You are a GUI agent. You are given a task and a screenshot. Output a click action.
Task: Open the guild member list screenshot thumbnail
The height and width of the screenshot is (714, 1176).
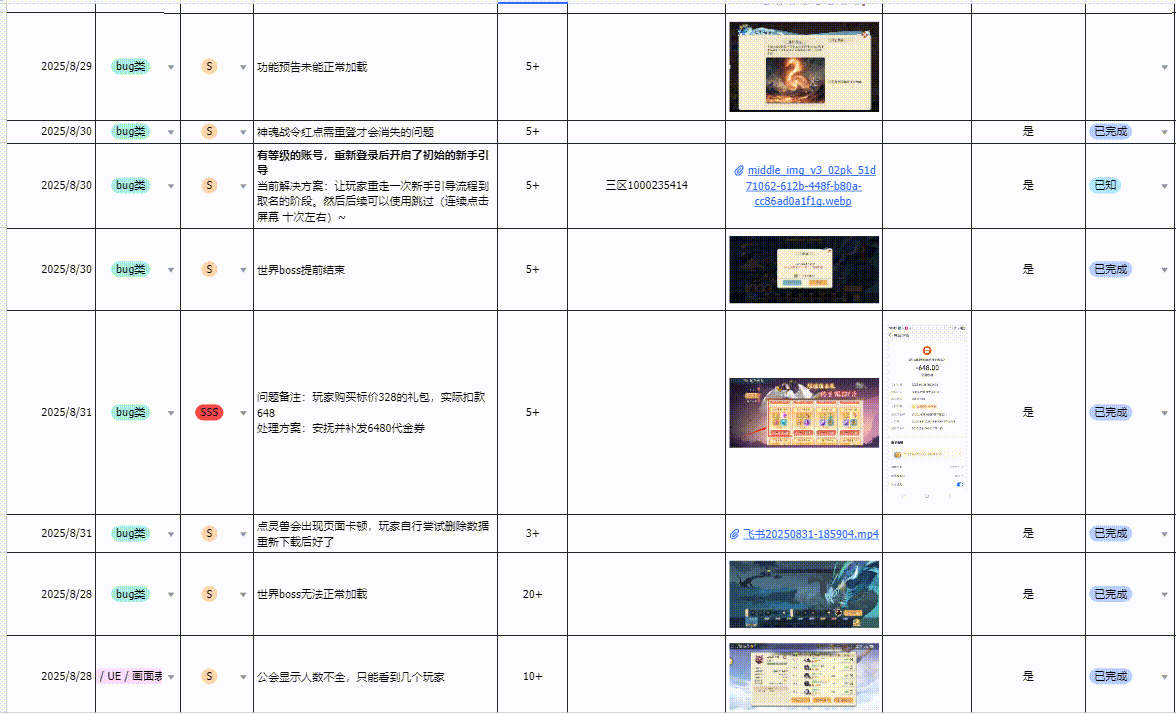pyautogui.click(x=804, y=676)
